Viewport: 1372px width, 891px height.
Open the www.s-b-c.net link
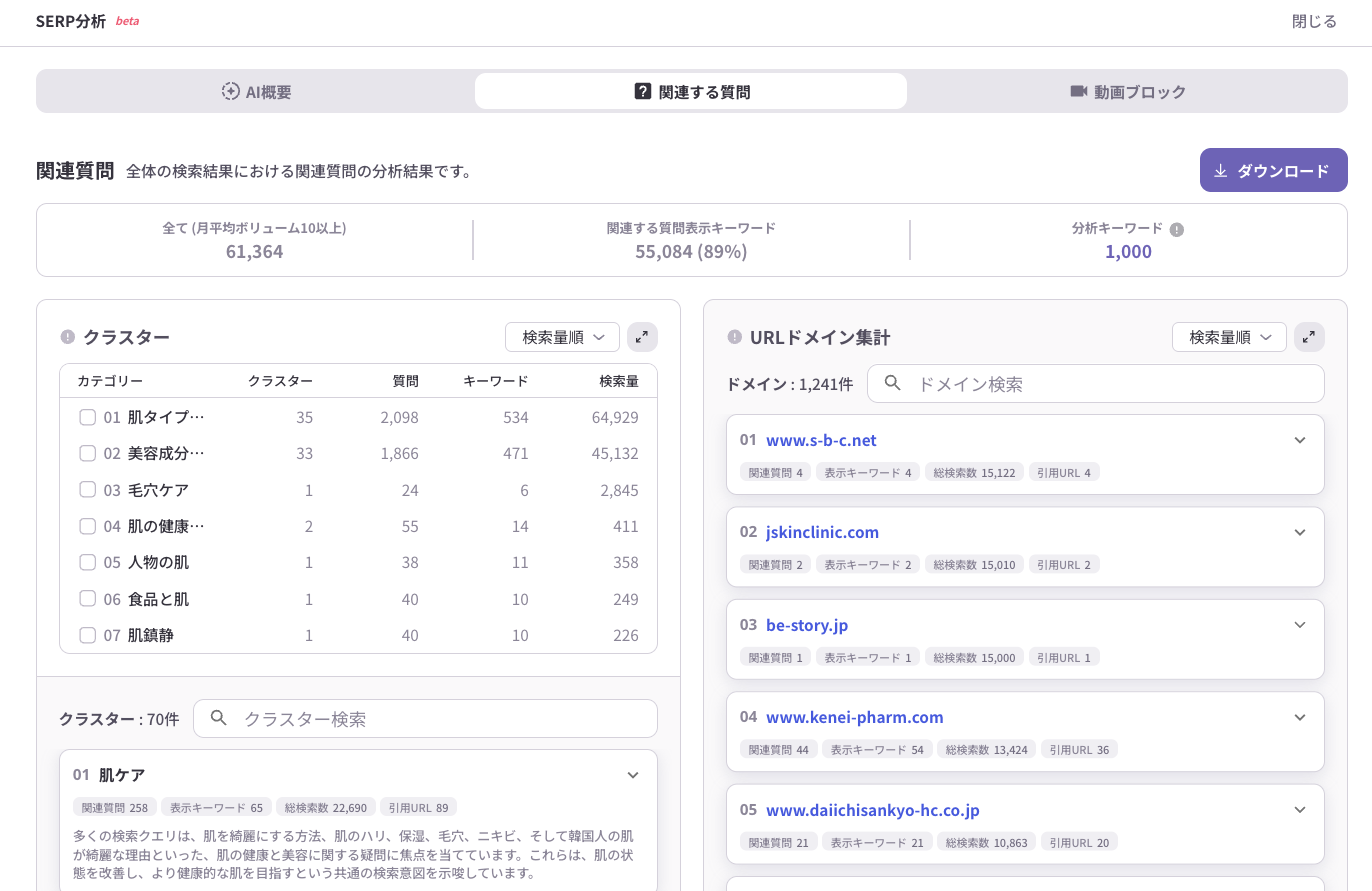click(x=821, y=440)
